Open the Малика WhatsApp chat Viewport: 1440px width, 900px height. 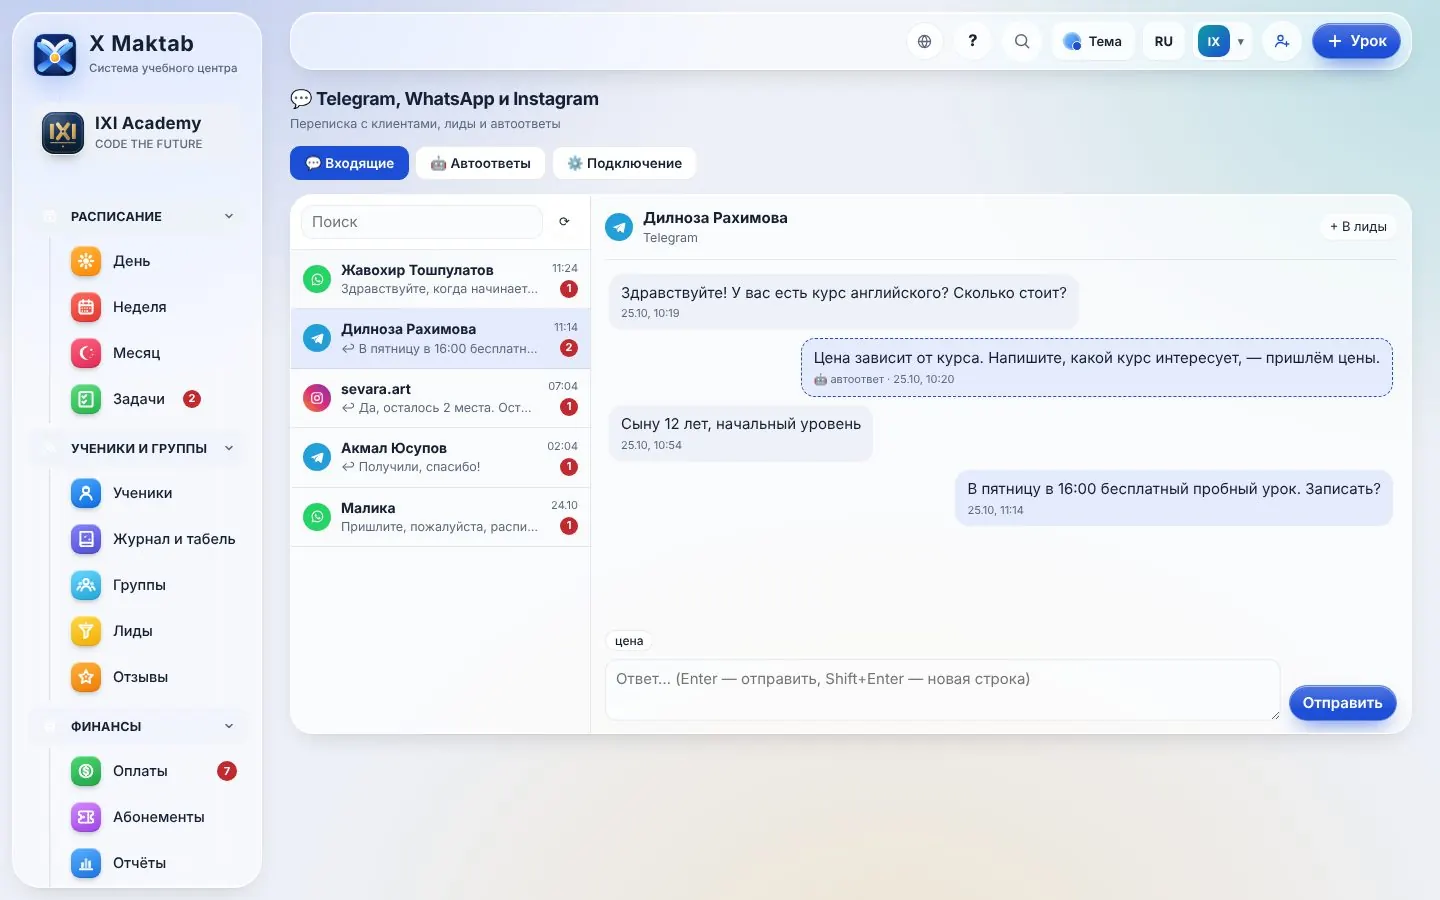[x=440, y=517]
